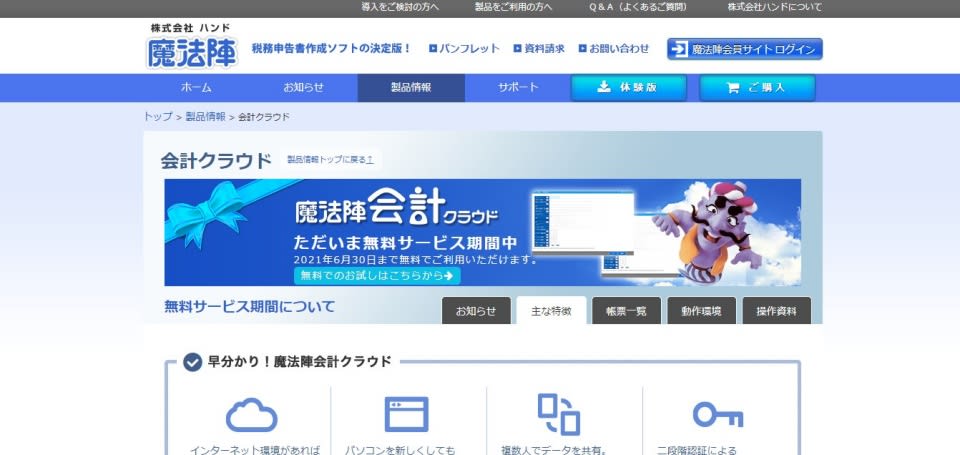
Task: Select the 主な特徴 tab
Action: point(551,310)
